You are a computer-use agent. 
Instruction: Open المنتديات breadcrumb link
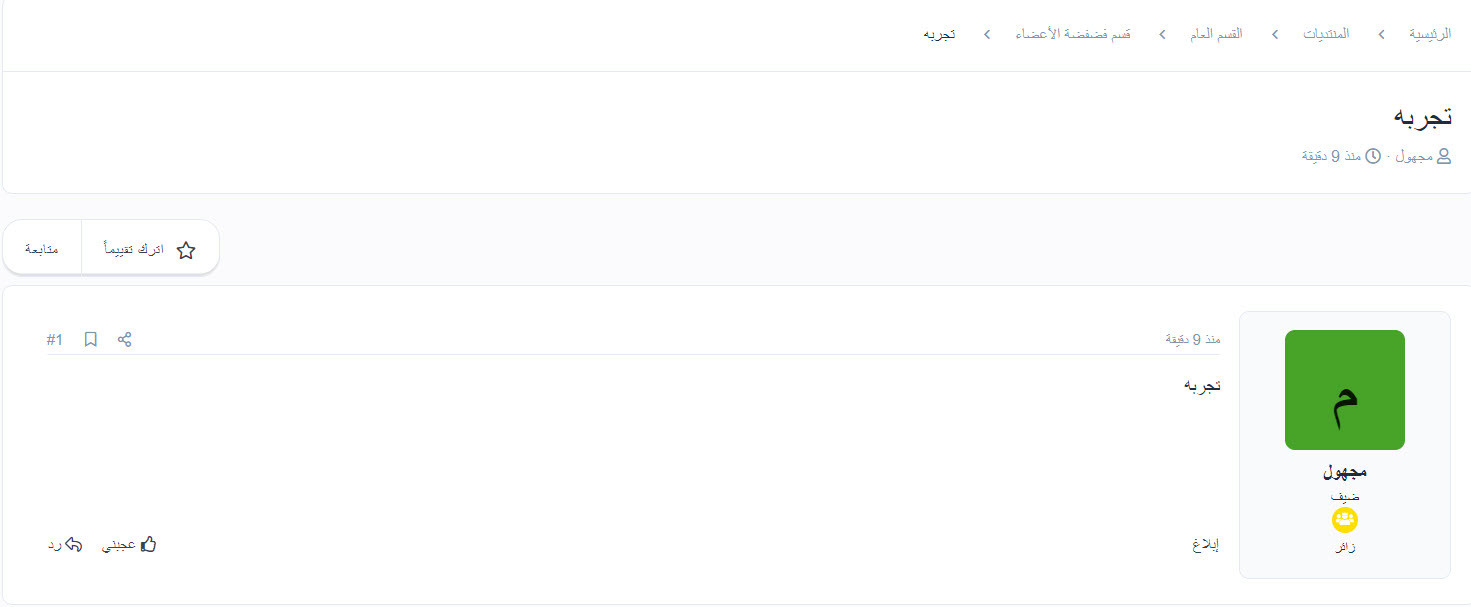click(1326, 34)
